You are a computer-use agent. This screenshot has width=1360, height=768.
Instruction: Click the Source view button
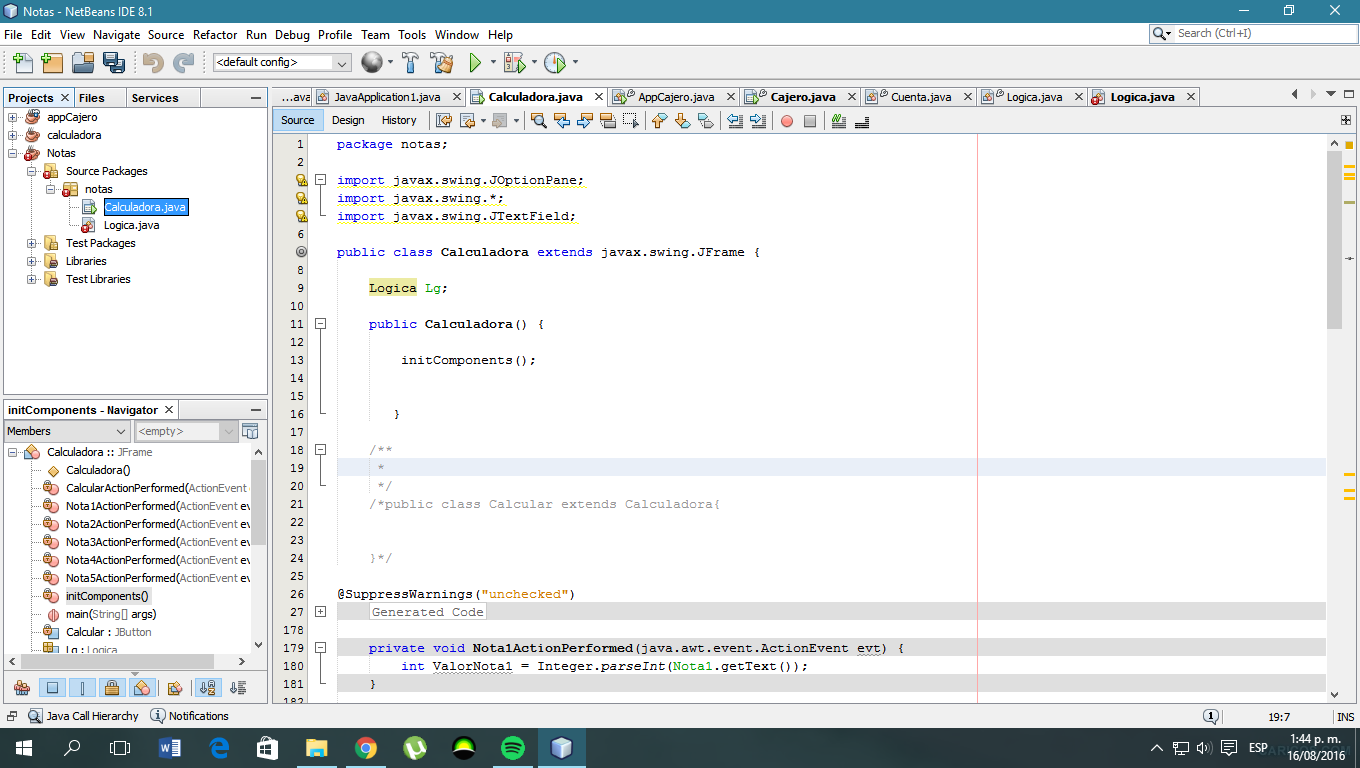[297, 120]
